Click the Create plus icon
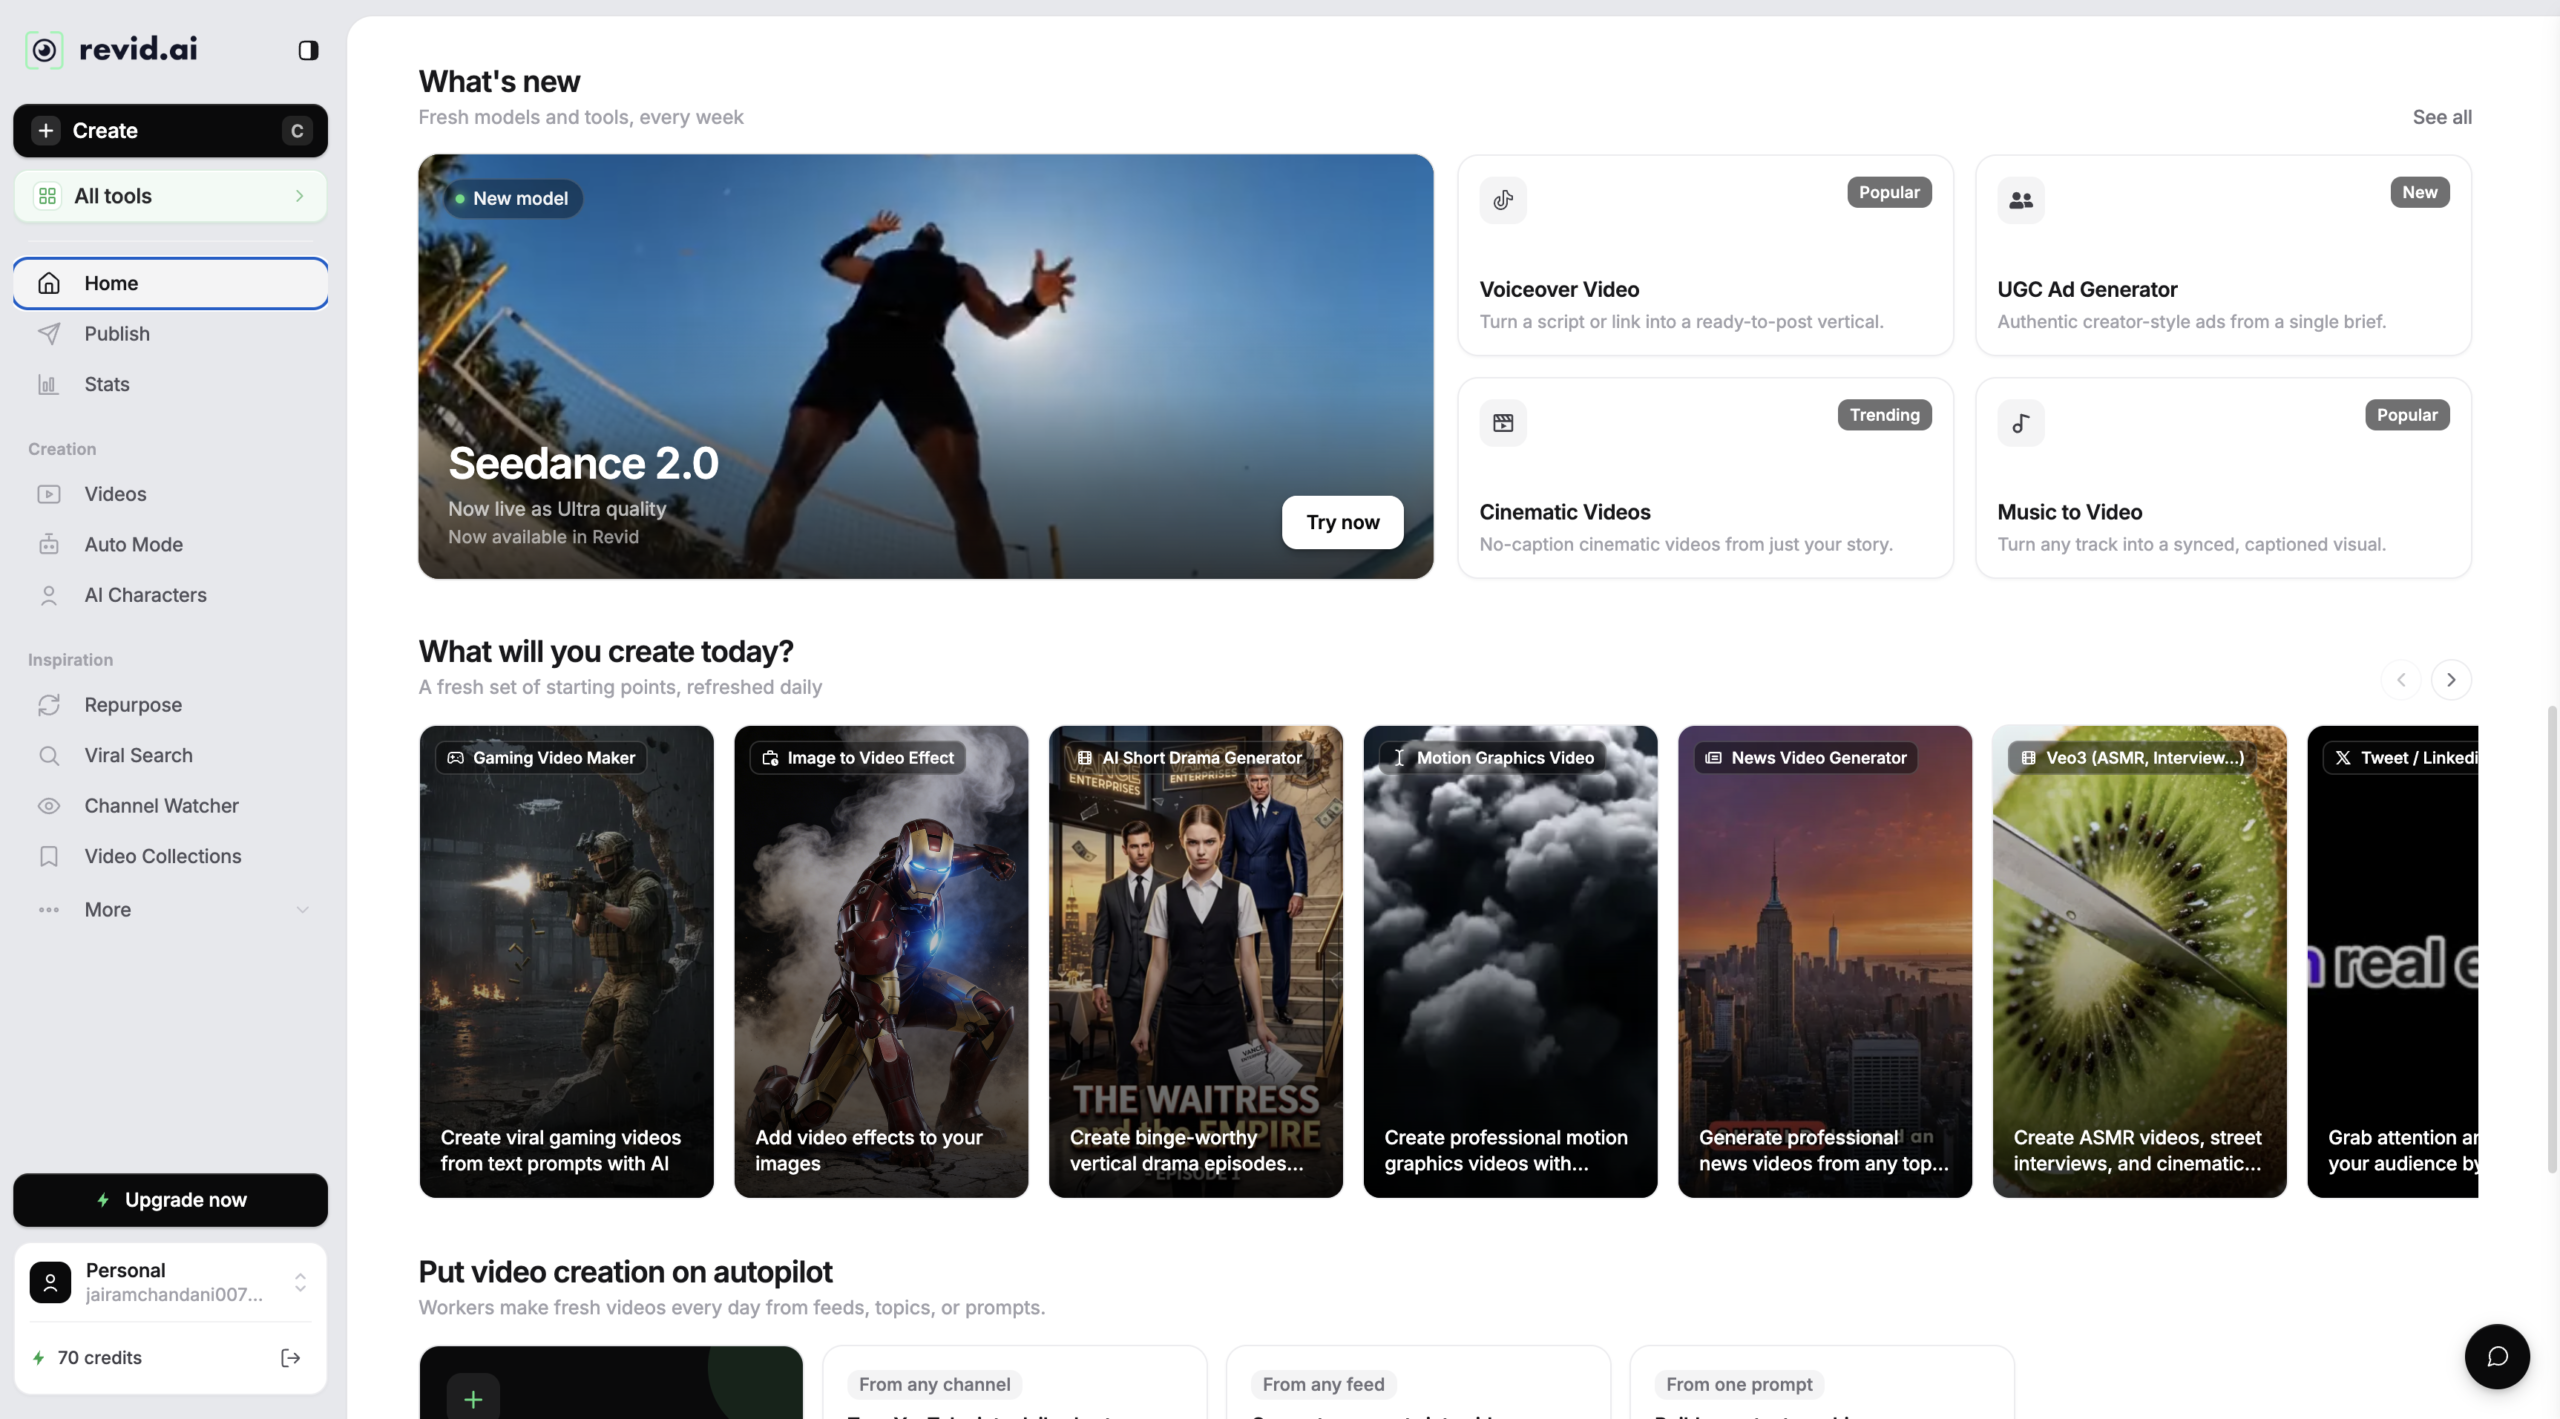 (x=46, y=131)
